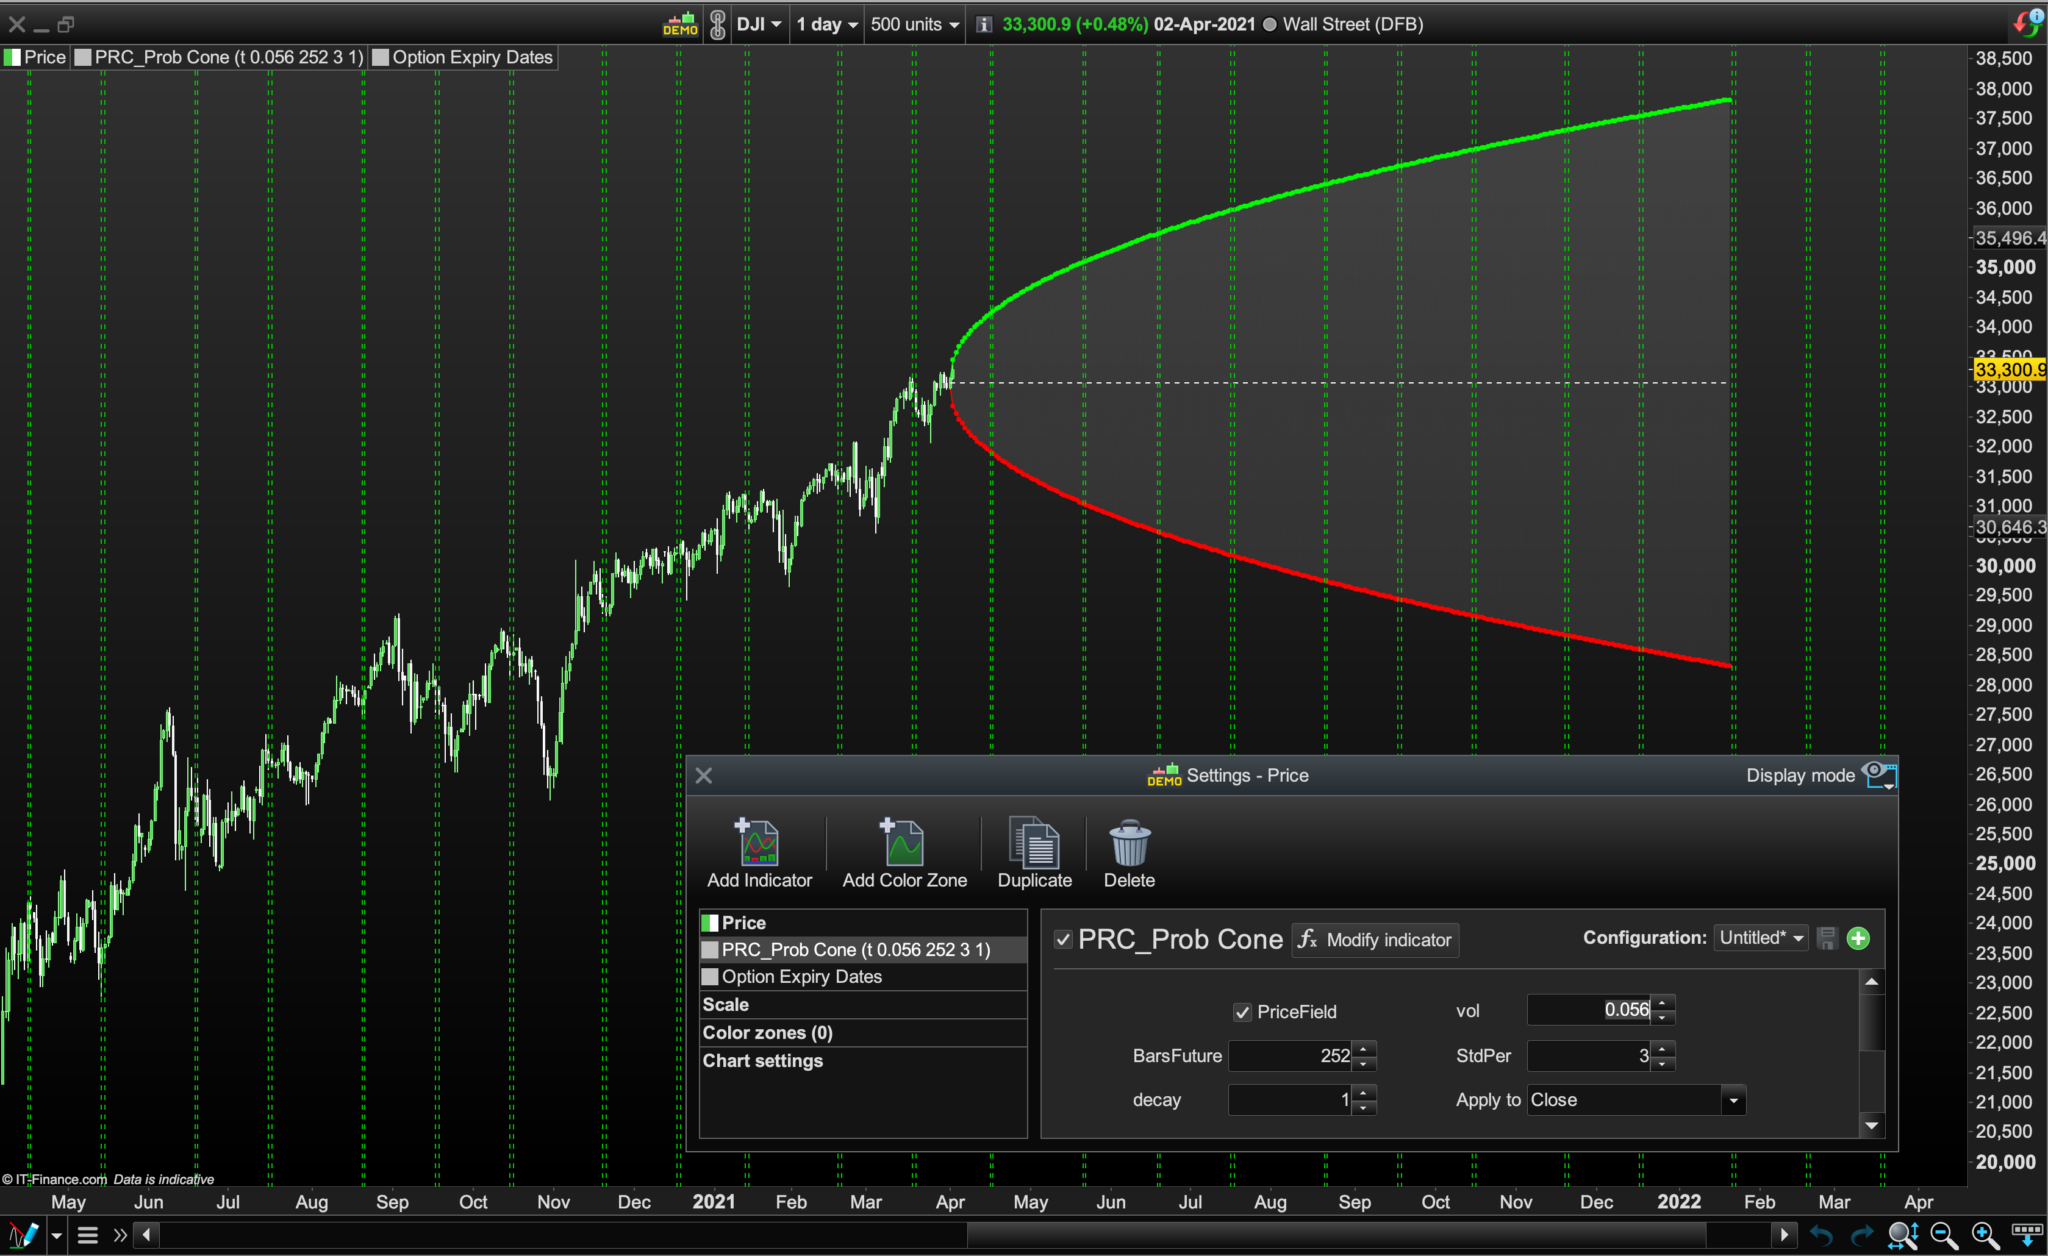Toggle the Option Expiry Dates legend box
Image resolution: width=2048 pixels, height=1256 pixels.
click(x=381, y=57)
